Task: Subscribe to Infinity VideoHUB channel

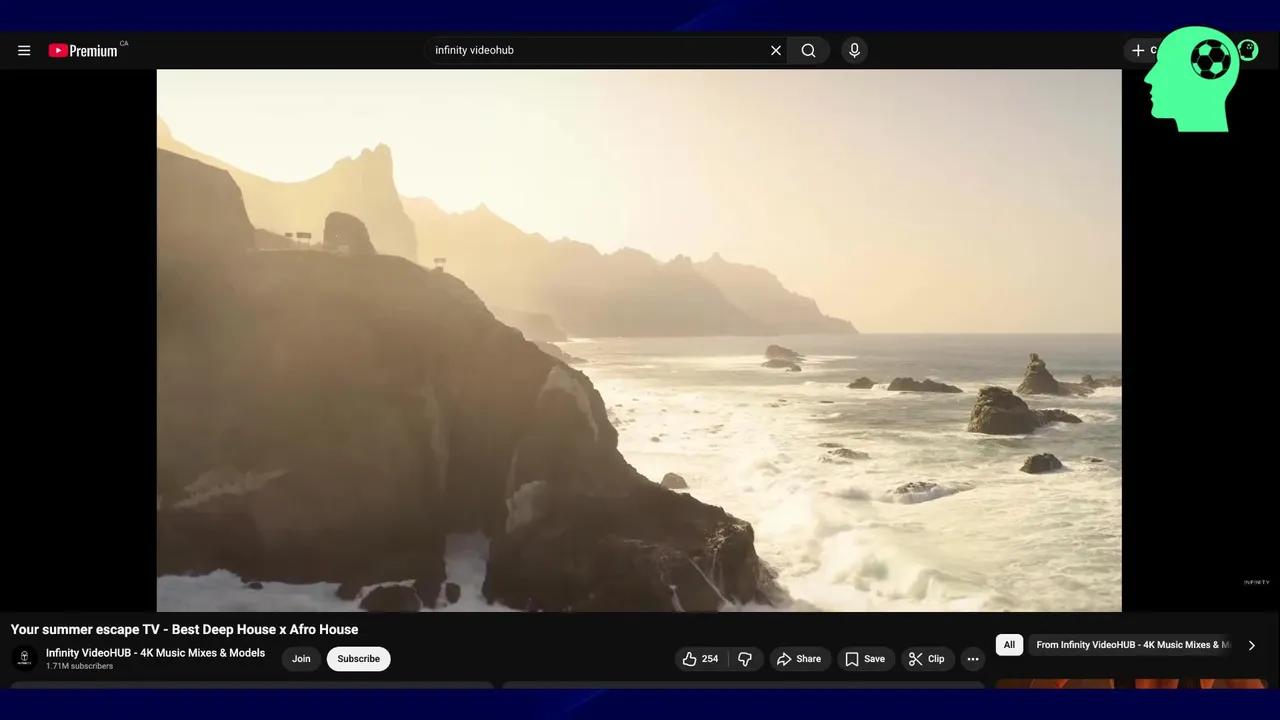Action: click(358, 659)
